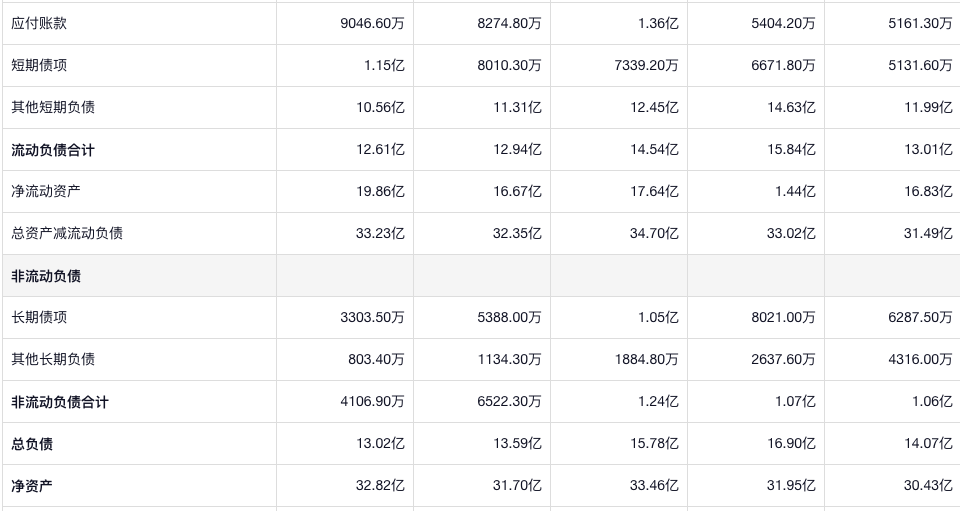Click the 应付账款 row label
Viewport: 960px width, 511px height.
pyautogui.click(x=39, y=23)
